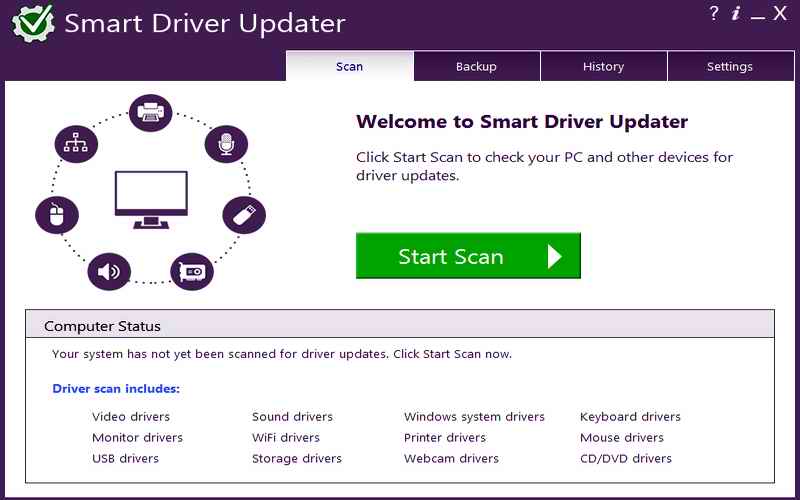Image resolution: width=800 pixels, height=500 pixels.
Task: Click the speaker sound device icon
Action: click(x=109, y=270)
